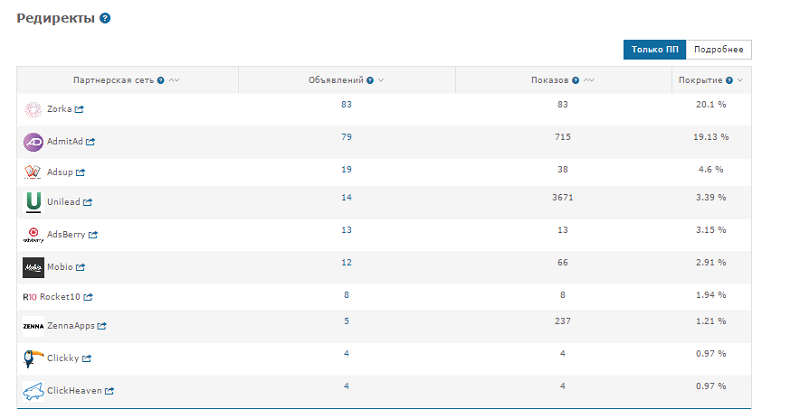Click help icon beside Партнерская сеть header

161,81
